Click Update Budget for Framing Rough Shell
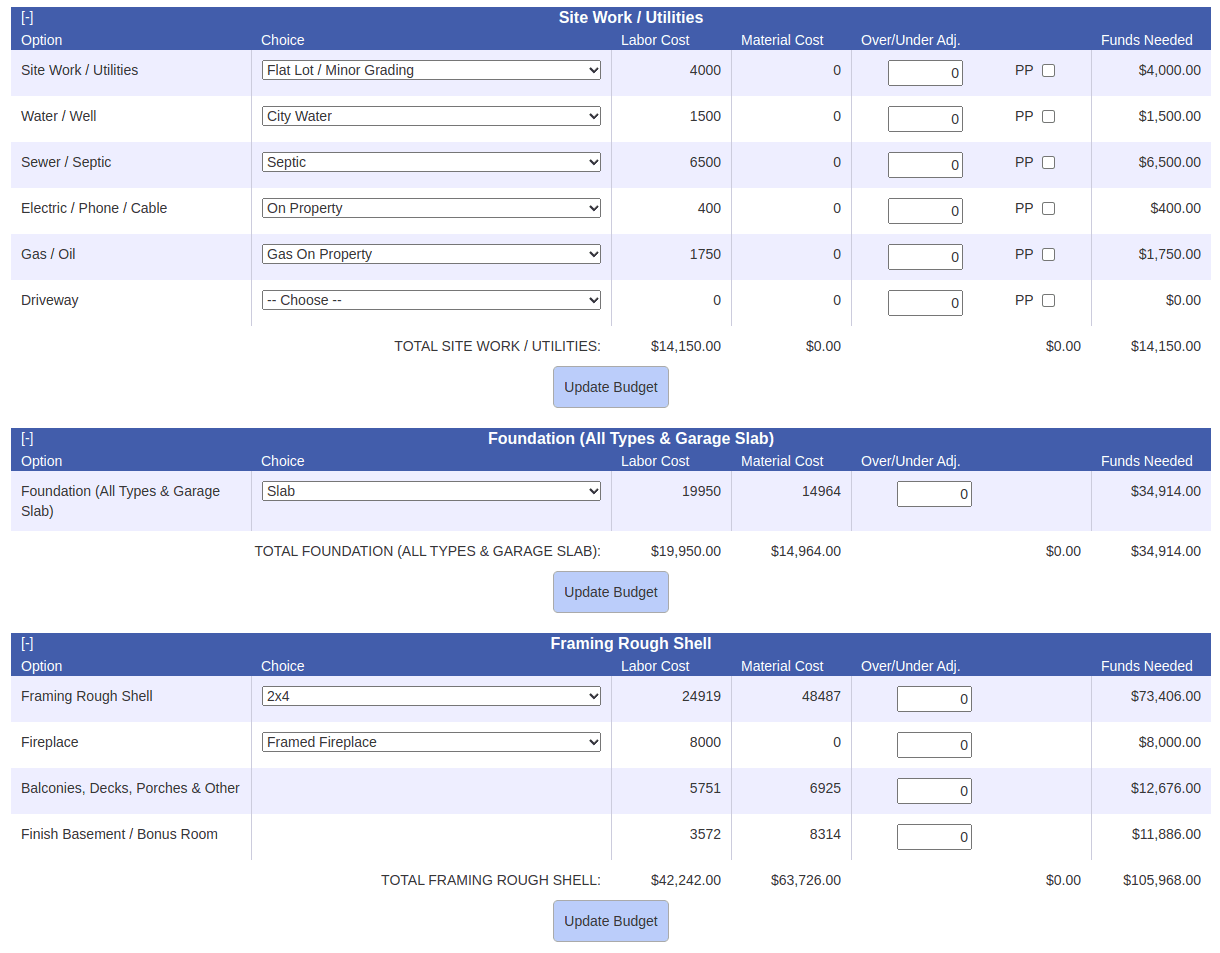Image resolution: width=1220 pixels, height=953 pixels. [610, 920]
